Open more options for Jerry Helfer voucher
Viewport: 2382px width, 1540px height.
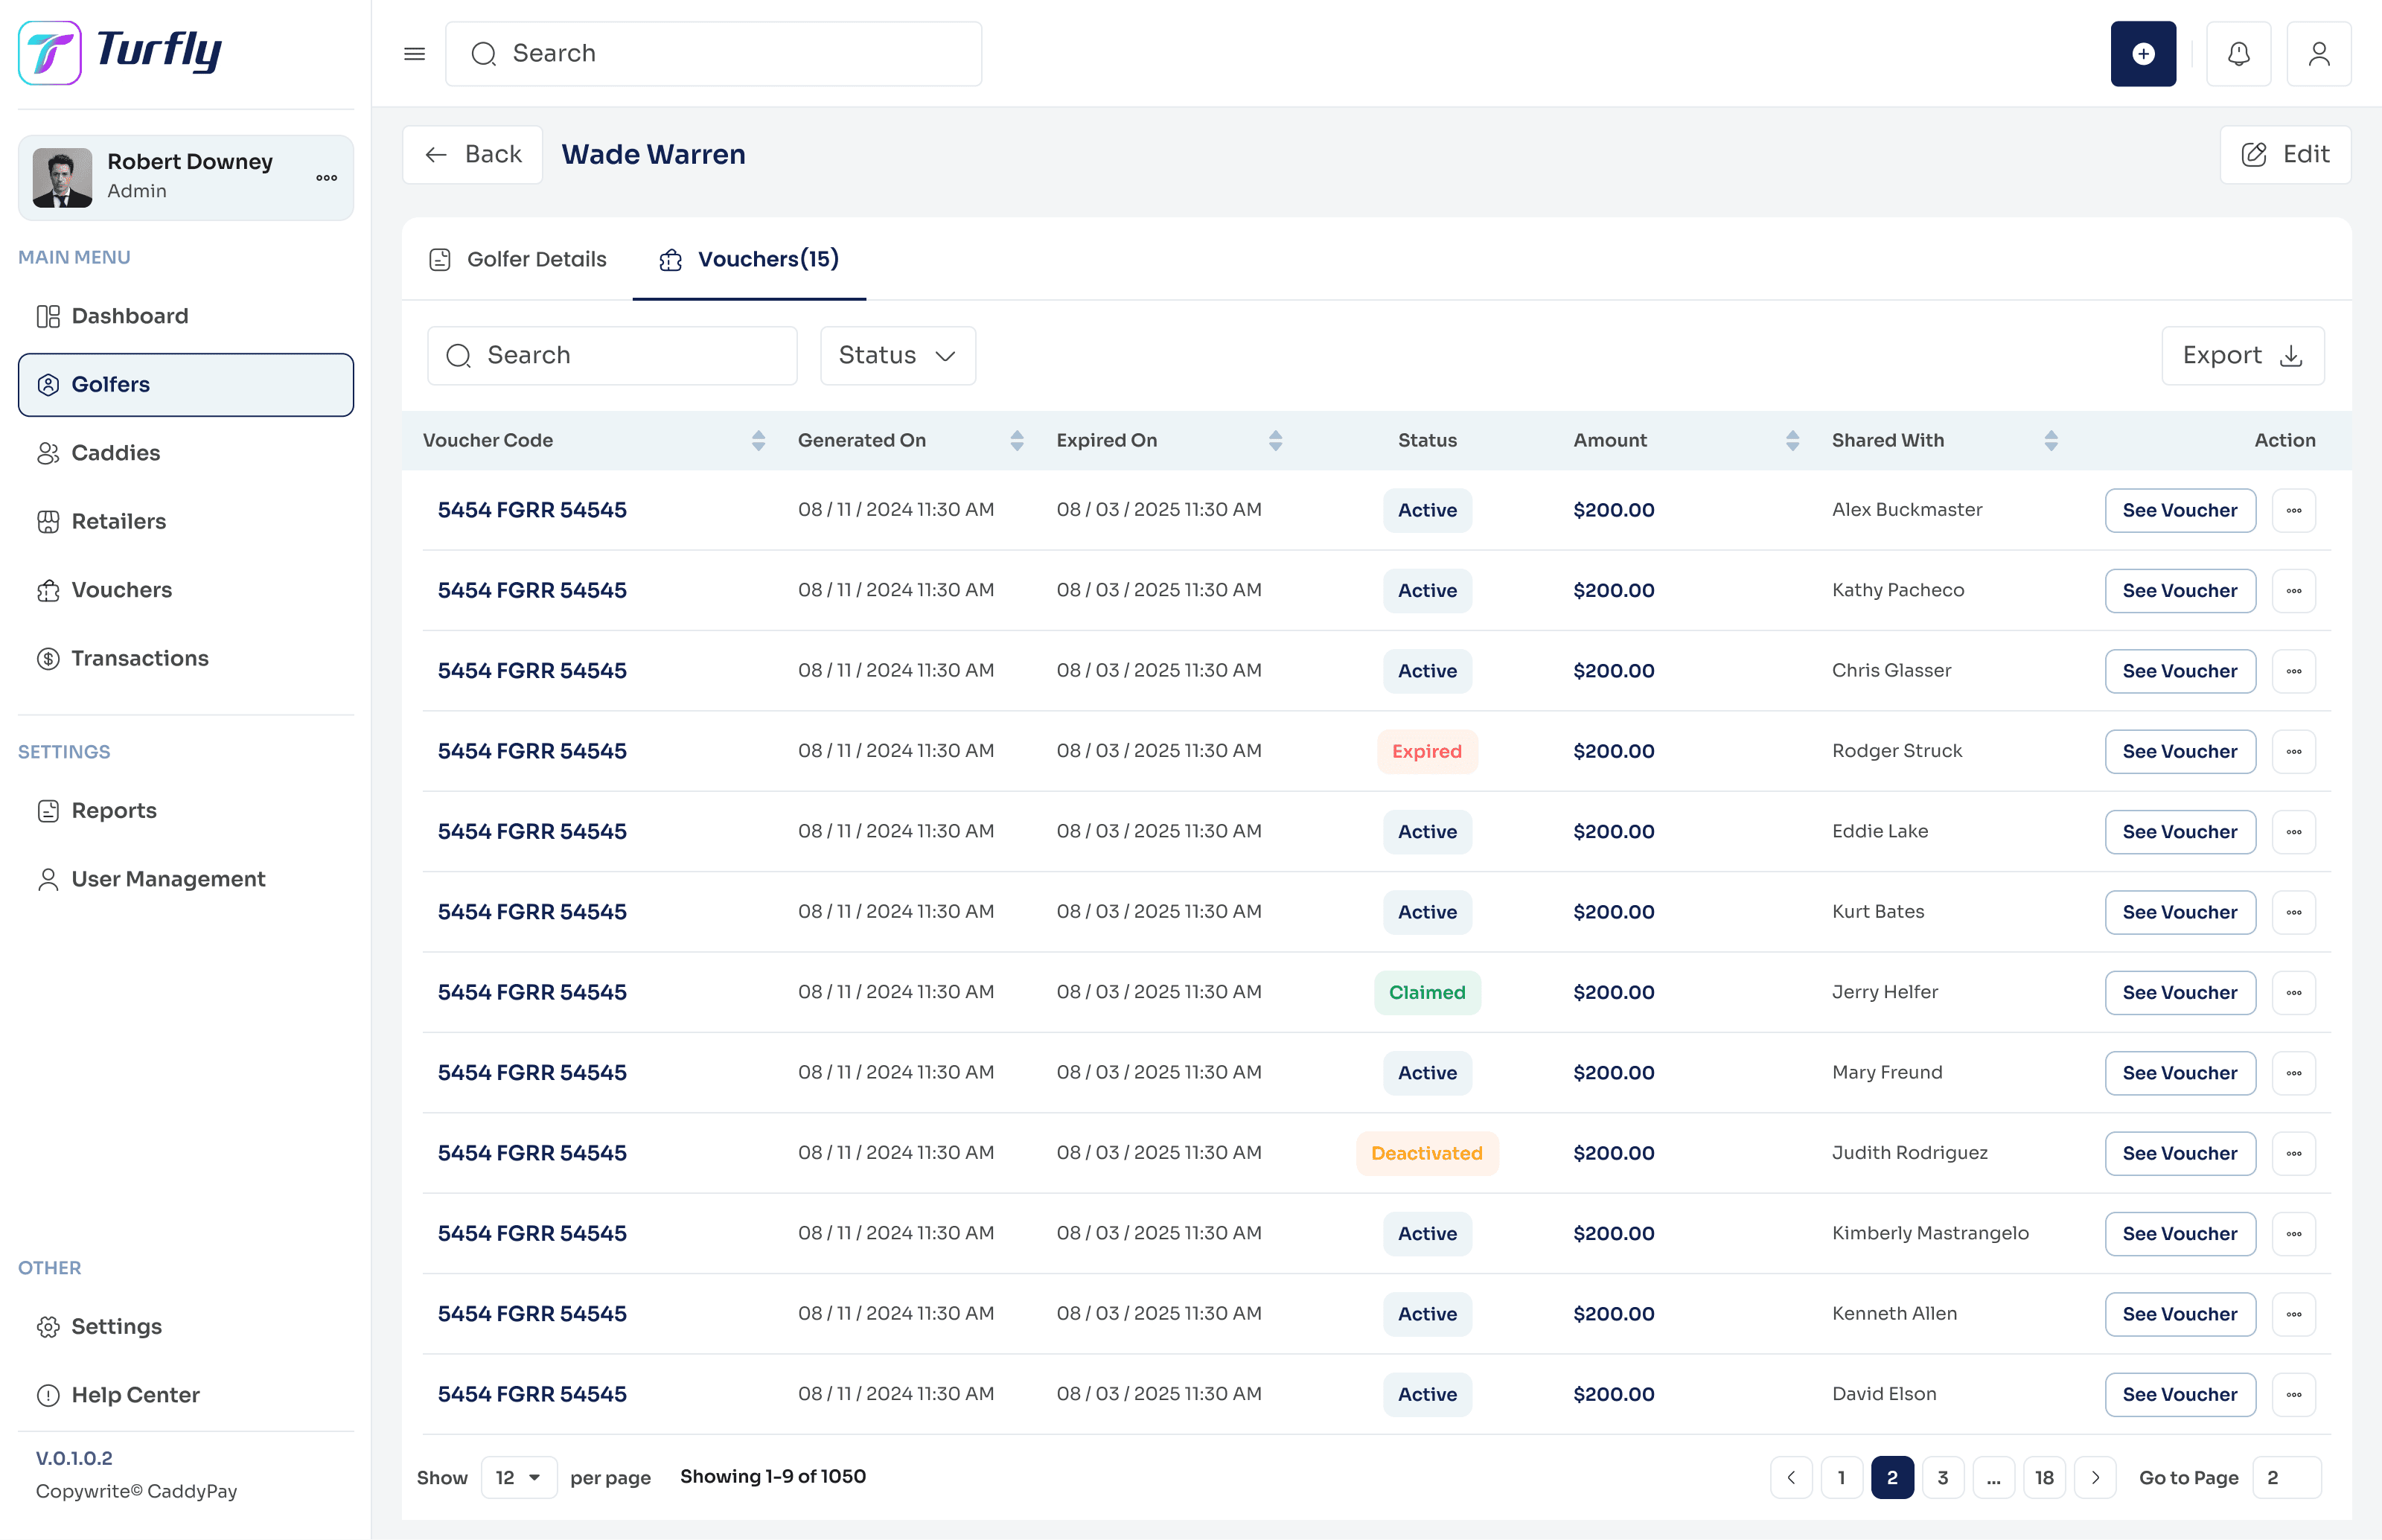coord(2293,992)
